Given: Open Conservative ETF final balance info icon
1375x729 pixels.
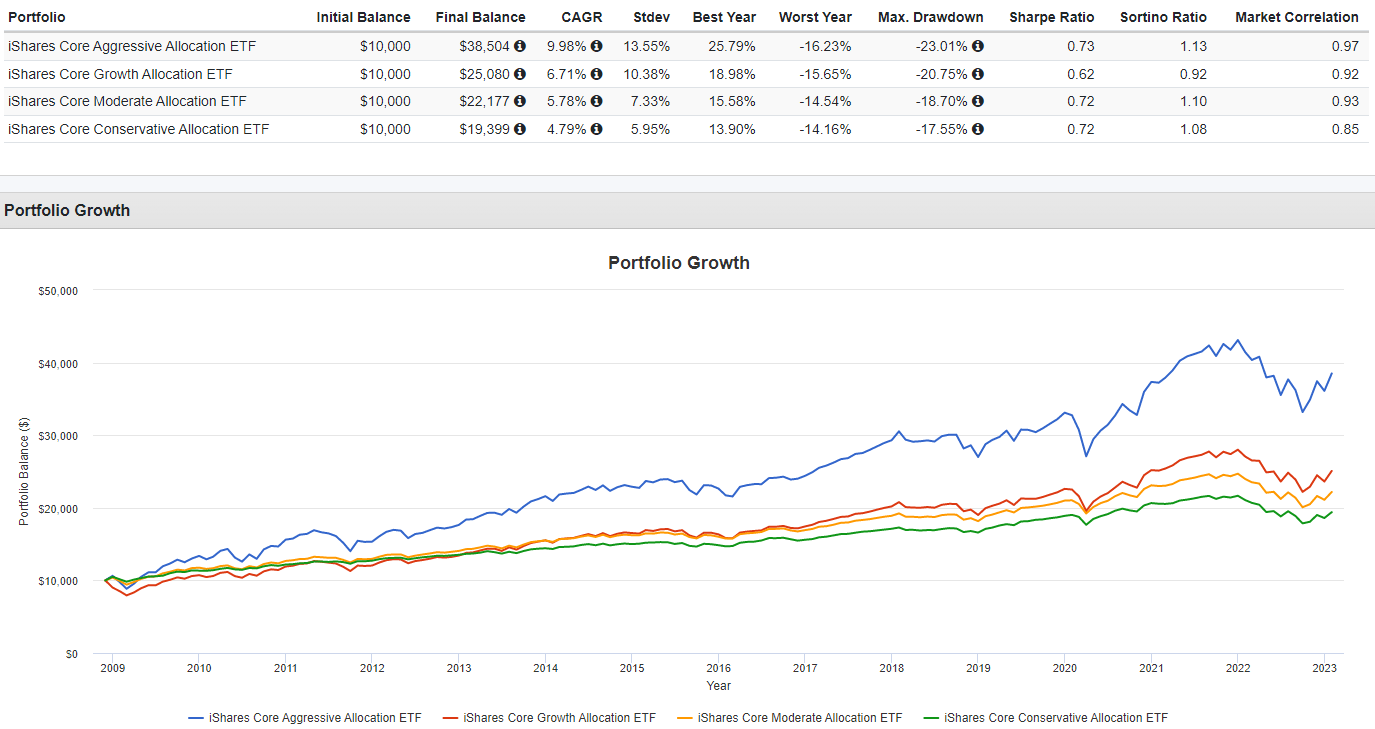Looking at the screenshot, I should tap(518, 129).
